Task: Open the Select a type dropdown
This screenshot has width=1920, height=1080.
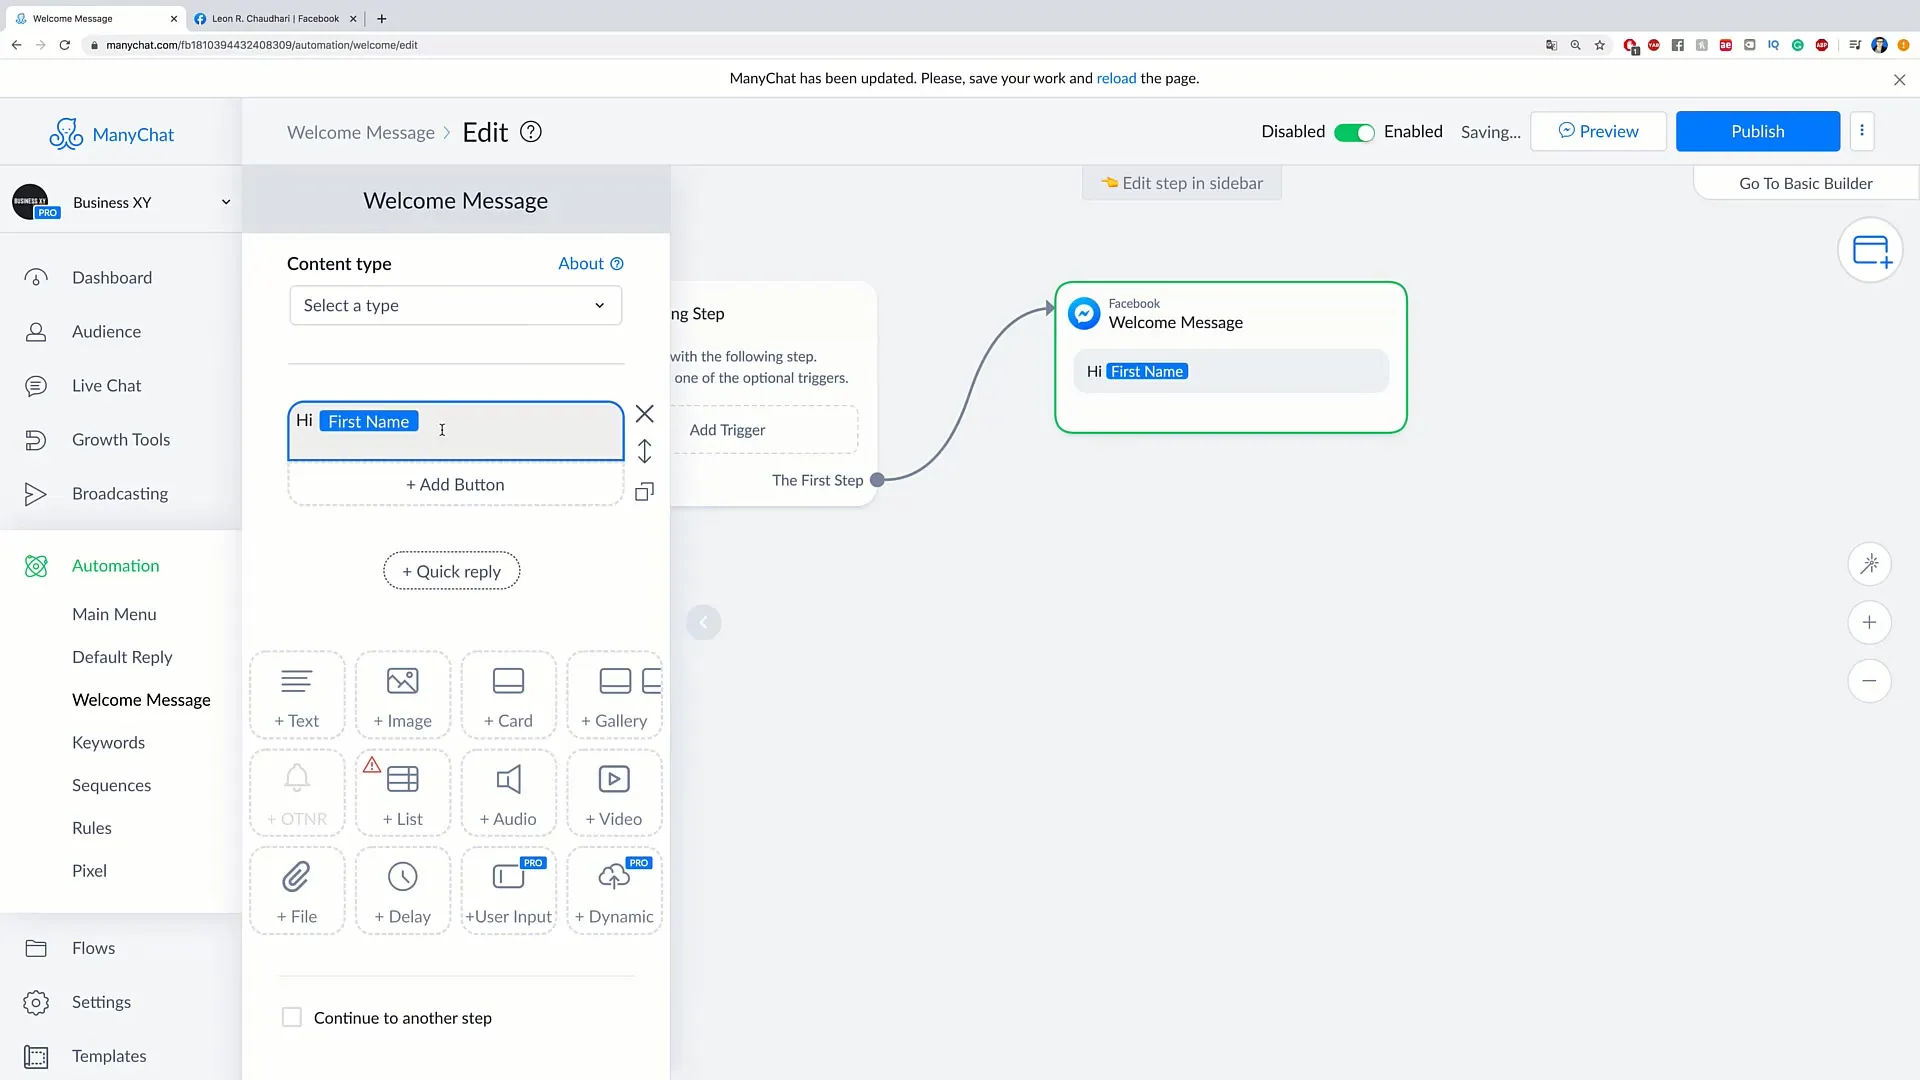Action: 456,306
